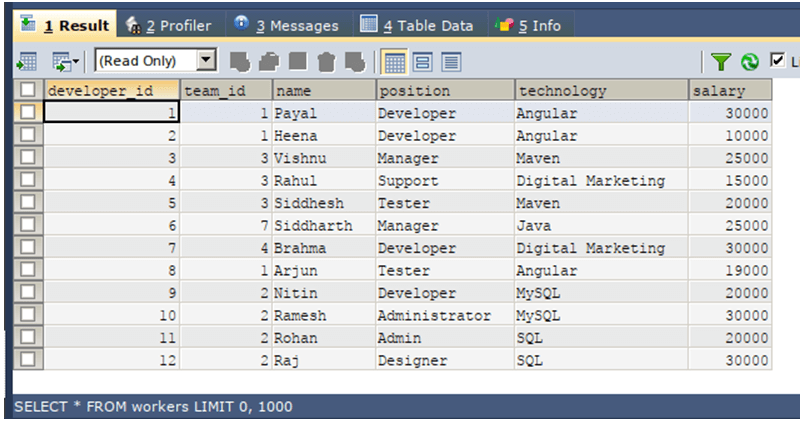Select the position cell 'Designer'
Screen dimensions: 807x421
click(x=446, y=360)
